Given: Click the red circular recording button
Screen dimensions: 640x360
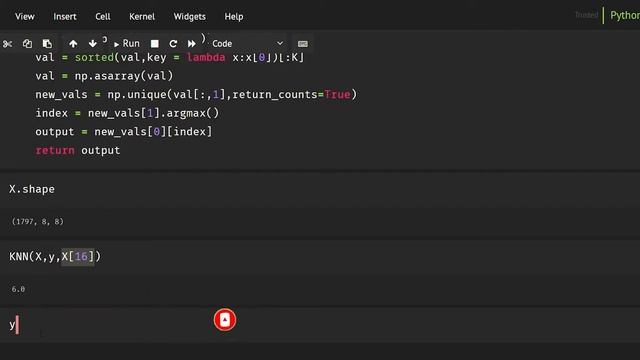Looking at the screenshot, I should pos(225,320).
